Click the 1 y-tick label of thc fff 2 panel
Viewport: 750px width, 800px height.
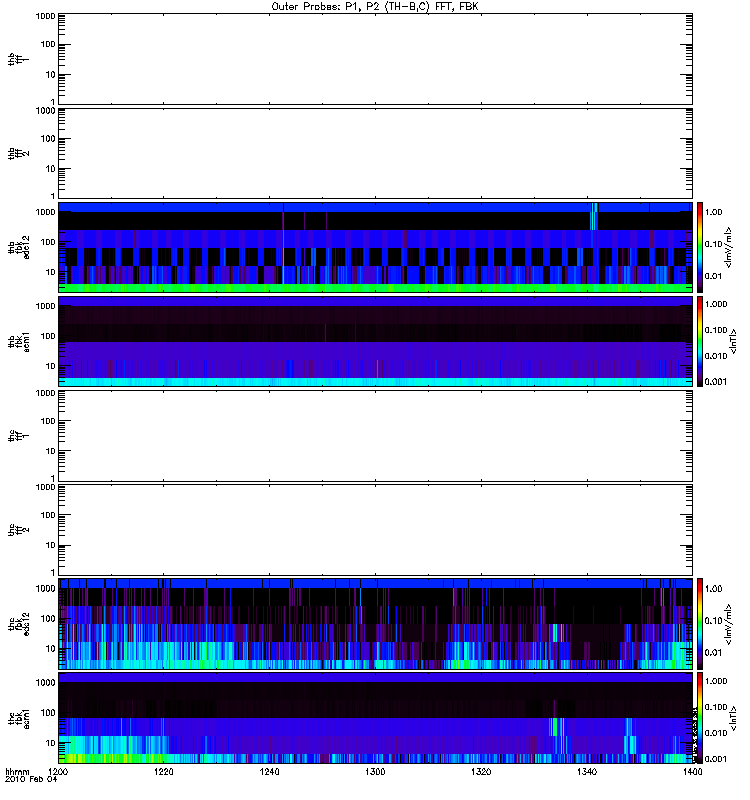pyautogui.click(x=53, y=572)
